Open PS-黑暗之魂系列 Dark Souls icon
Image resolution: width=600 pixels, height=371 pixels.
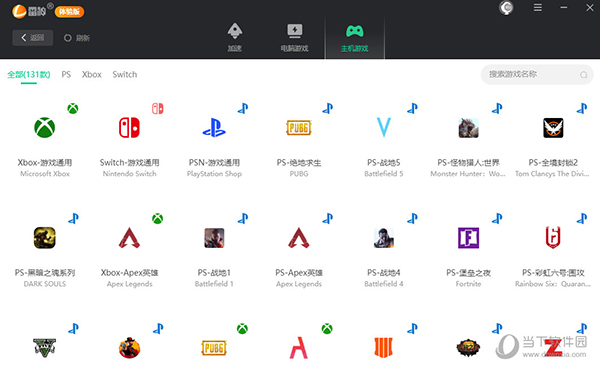[44, 238]
